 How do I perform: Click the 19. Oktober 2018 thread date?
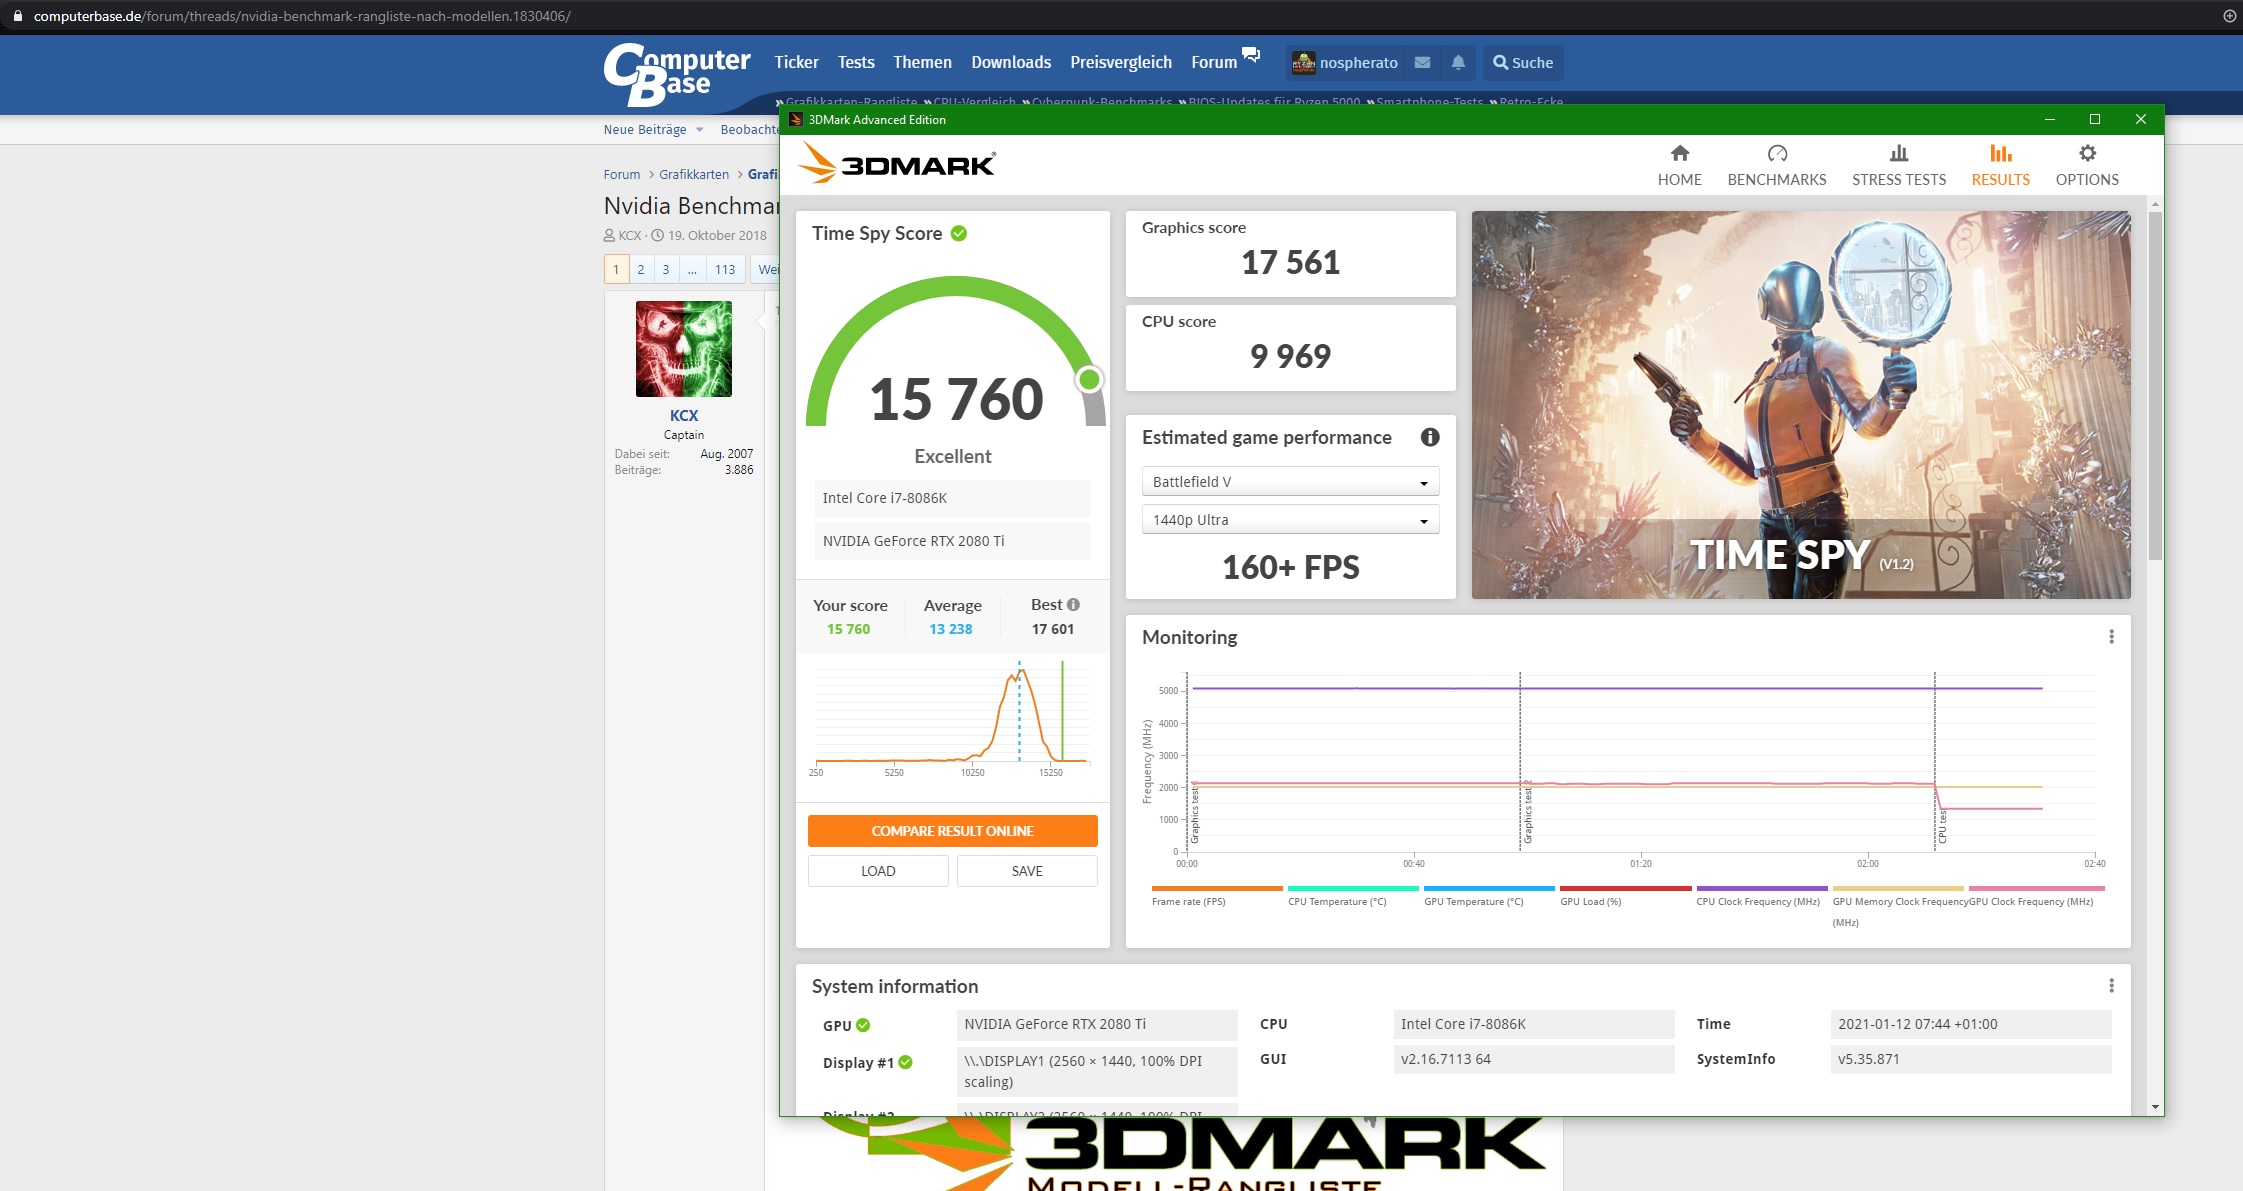pos(717,236)
